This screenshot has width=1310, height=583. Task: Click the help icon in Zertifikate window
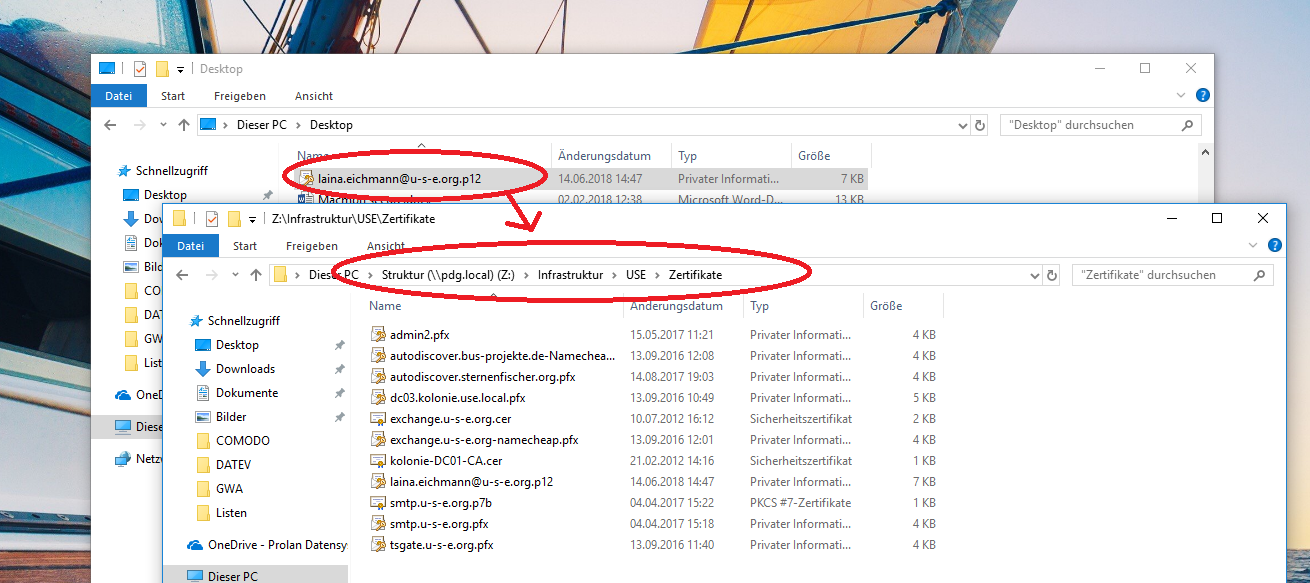[1275, 245]
